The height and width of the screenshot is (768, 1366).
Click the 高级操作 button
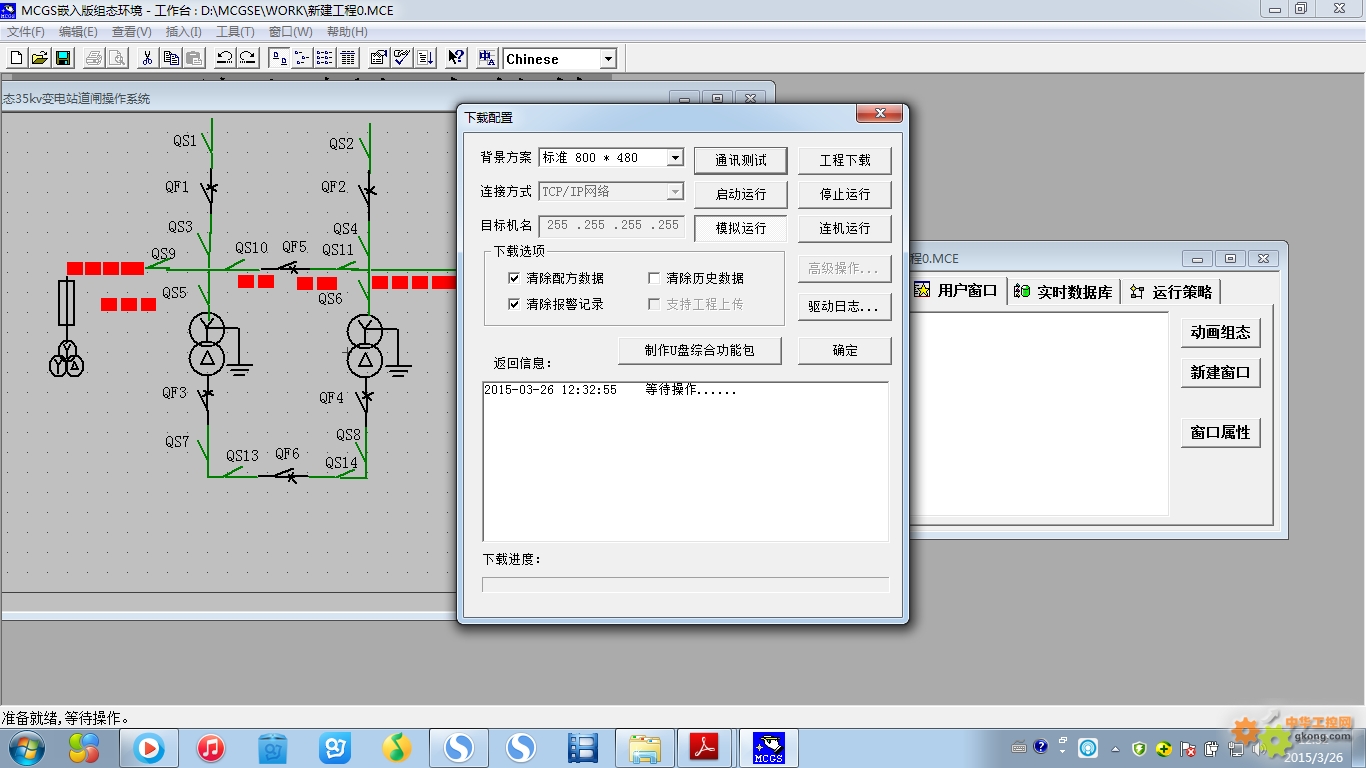coord(845,268)
